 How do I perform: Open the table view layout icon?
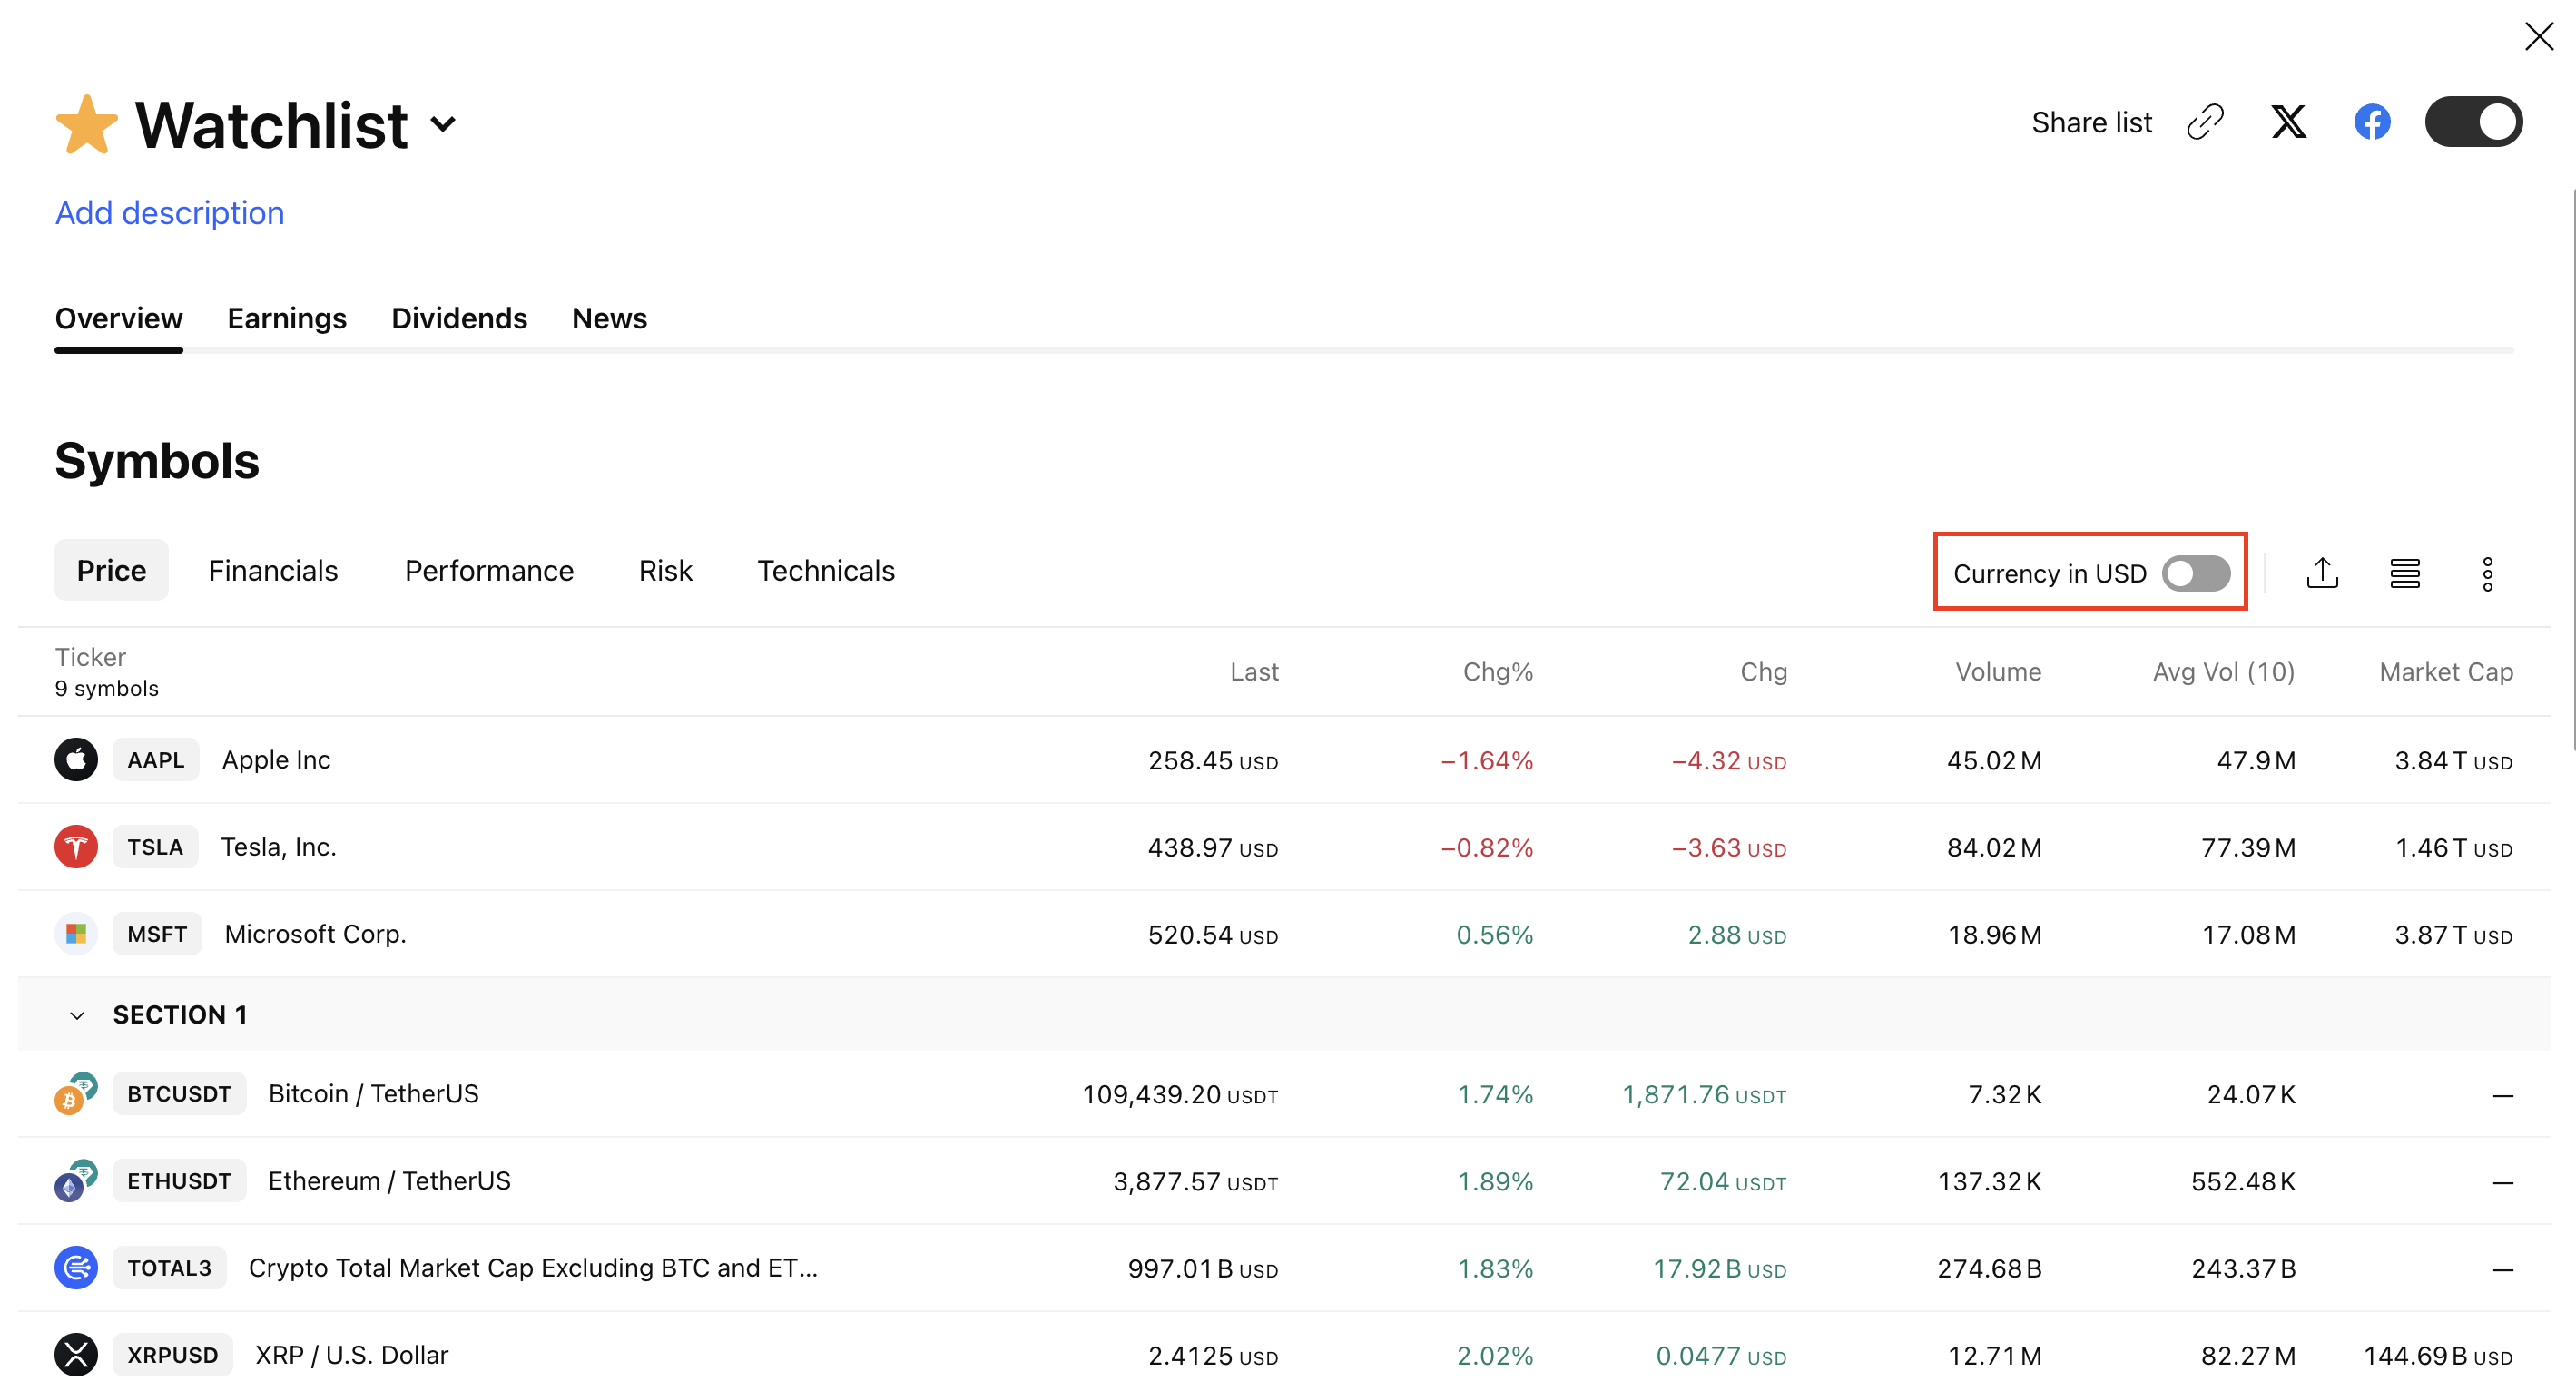pyautogui.click(x=2404, y=573)
